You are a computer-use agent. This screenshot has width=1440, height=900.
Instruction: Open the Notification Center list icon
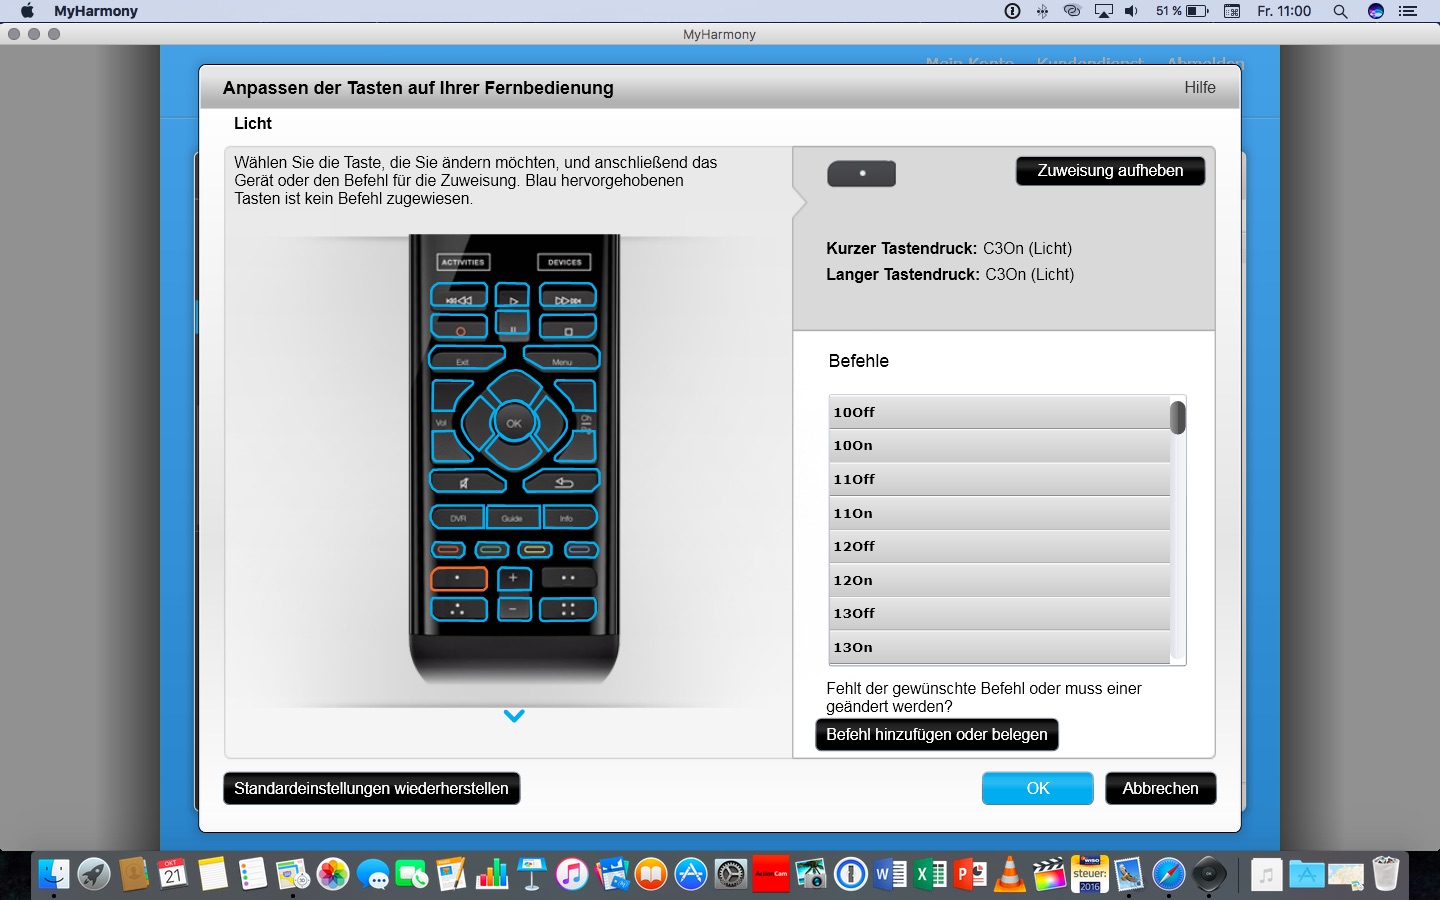click(1408, 11)
